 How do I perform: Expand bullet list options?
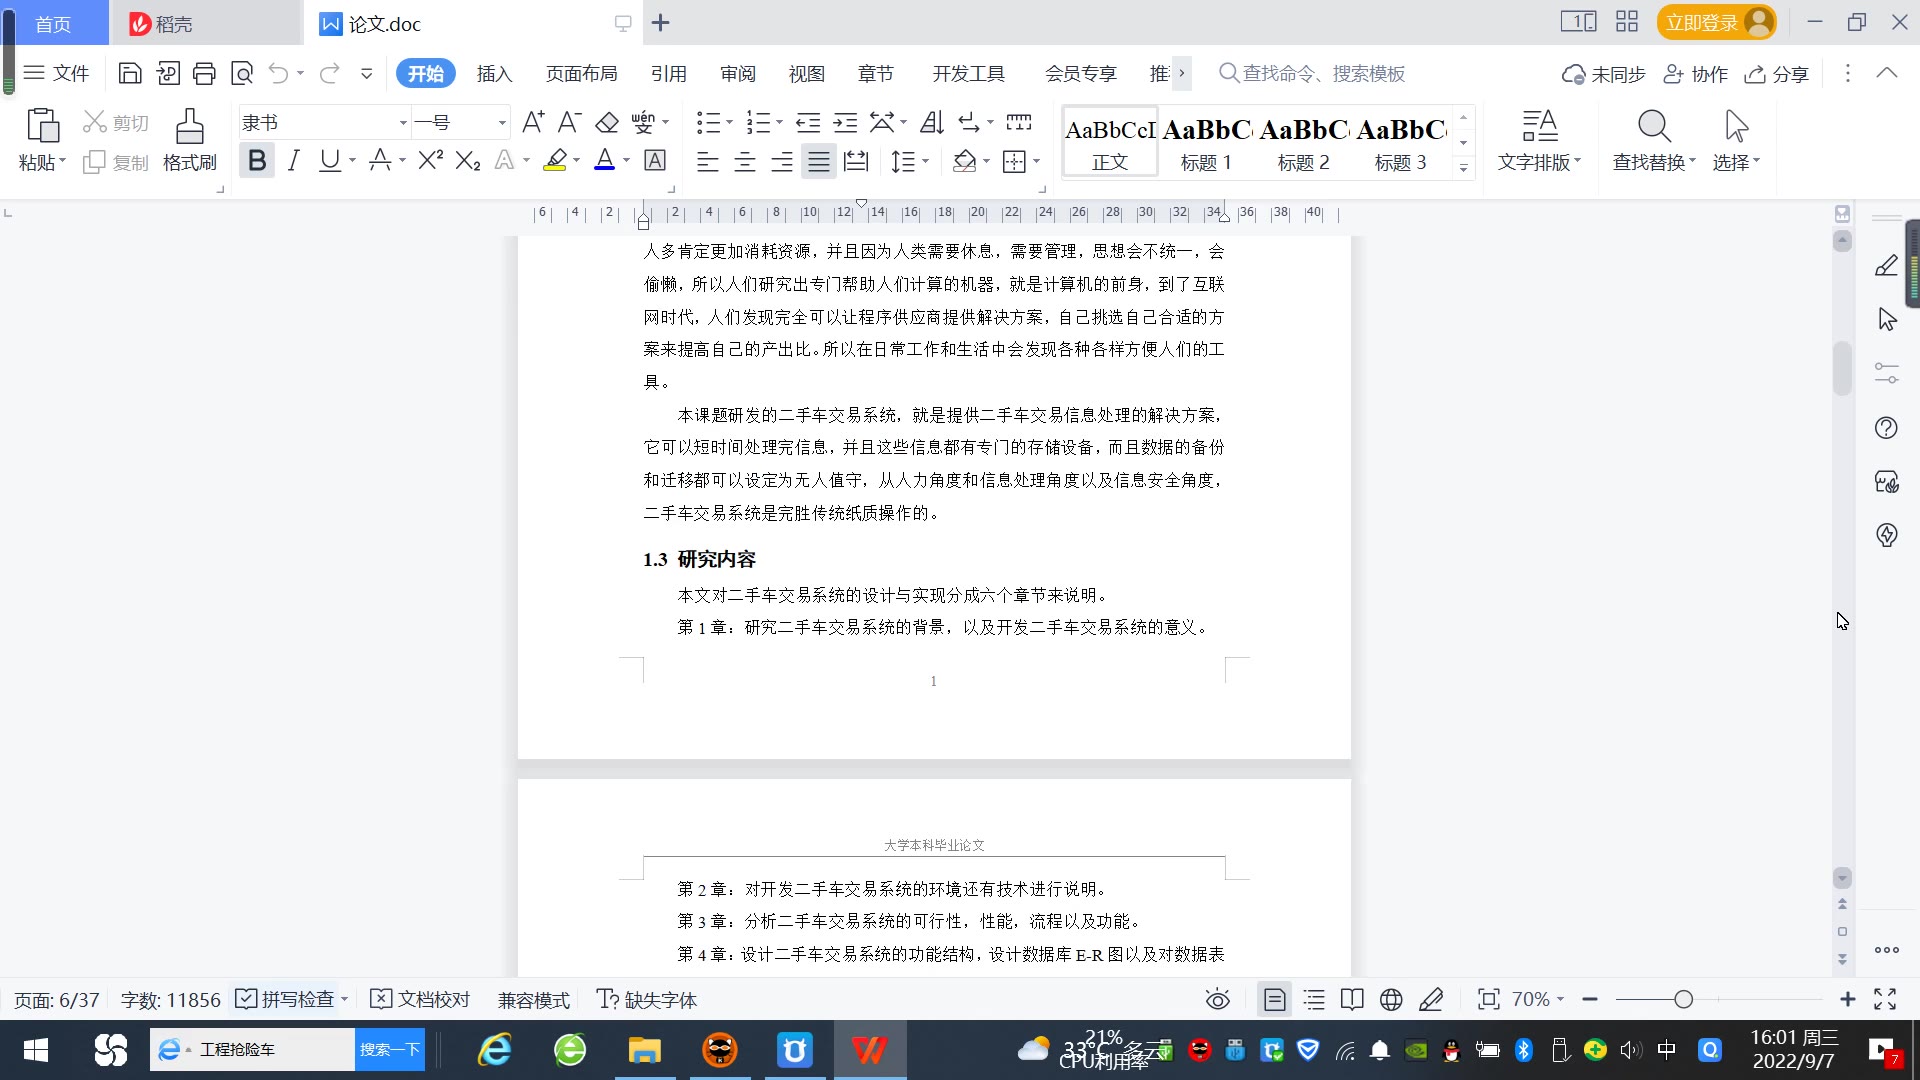[x=729, y=123]
